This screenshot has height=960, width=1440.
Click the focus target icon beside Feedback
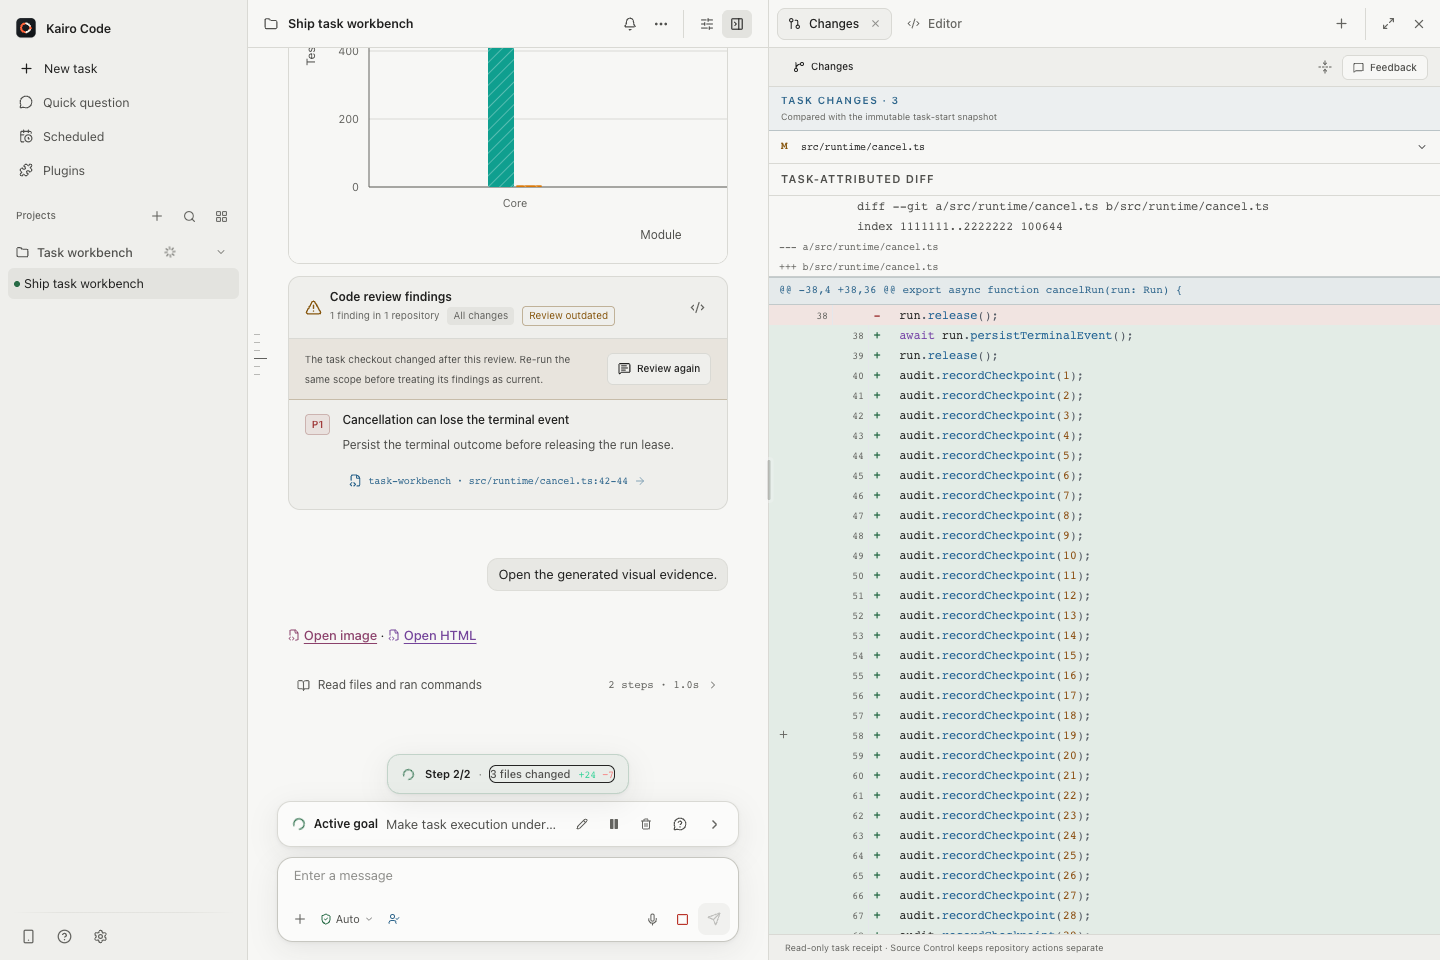pos(1325,67)
